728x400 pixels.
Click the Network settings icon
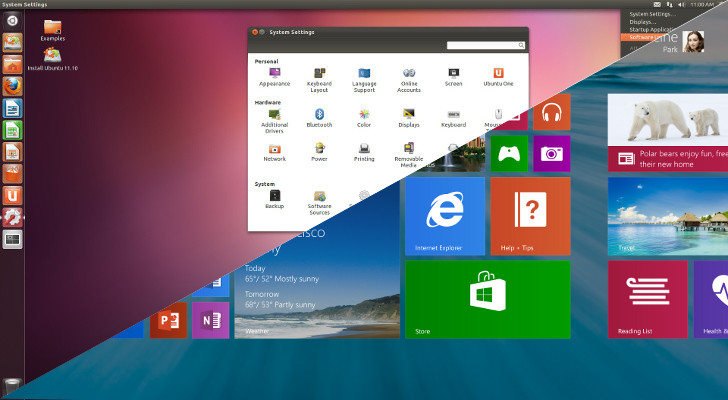pos(274,150)
